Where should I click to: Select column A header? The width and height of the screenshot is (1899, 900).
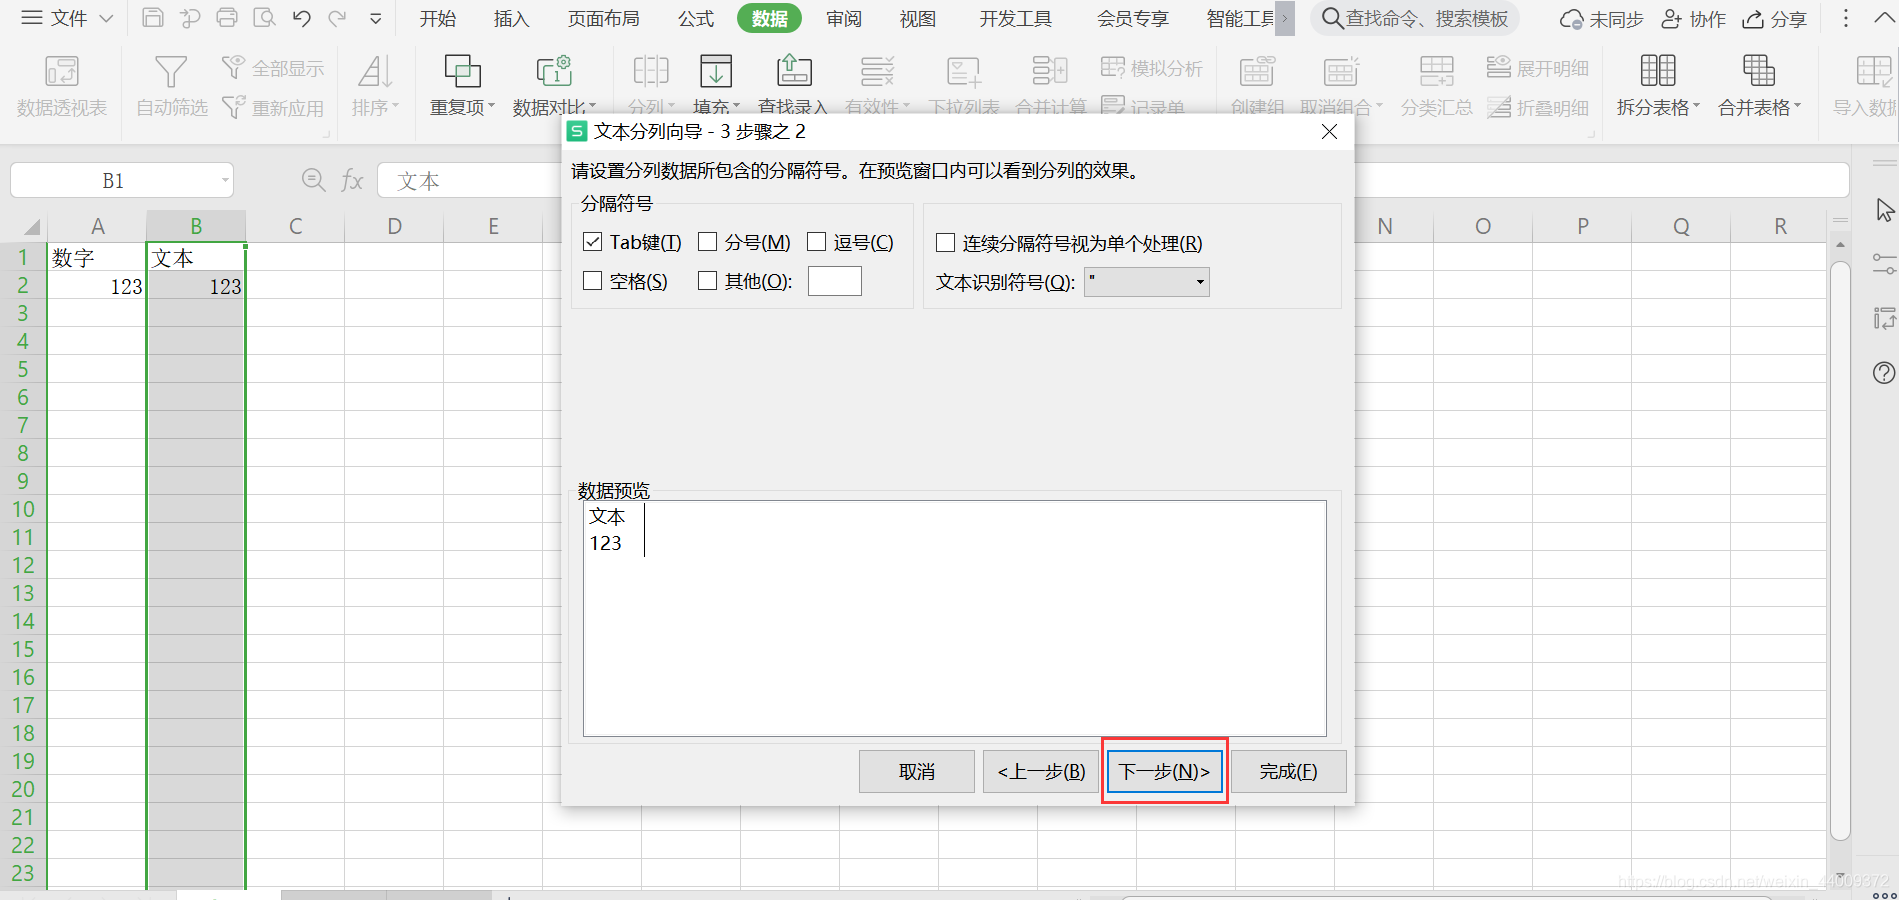[x=97, y=226]
